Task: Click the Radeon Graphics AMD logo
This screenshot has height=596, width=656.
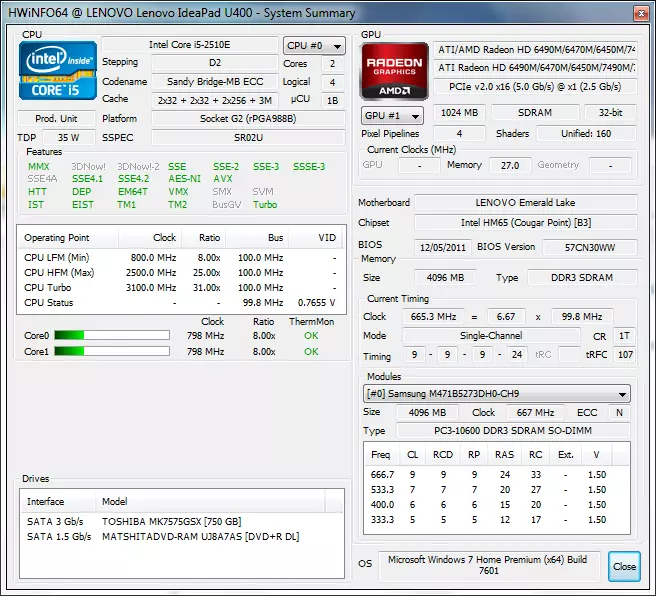Action: point(394,72)
